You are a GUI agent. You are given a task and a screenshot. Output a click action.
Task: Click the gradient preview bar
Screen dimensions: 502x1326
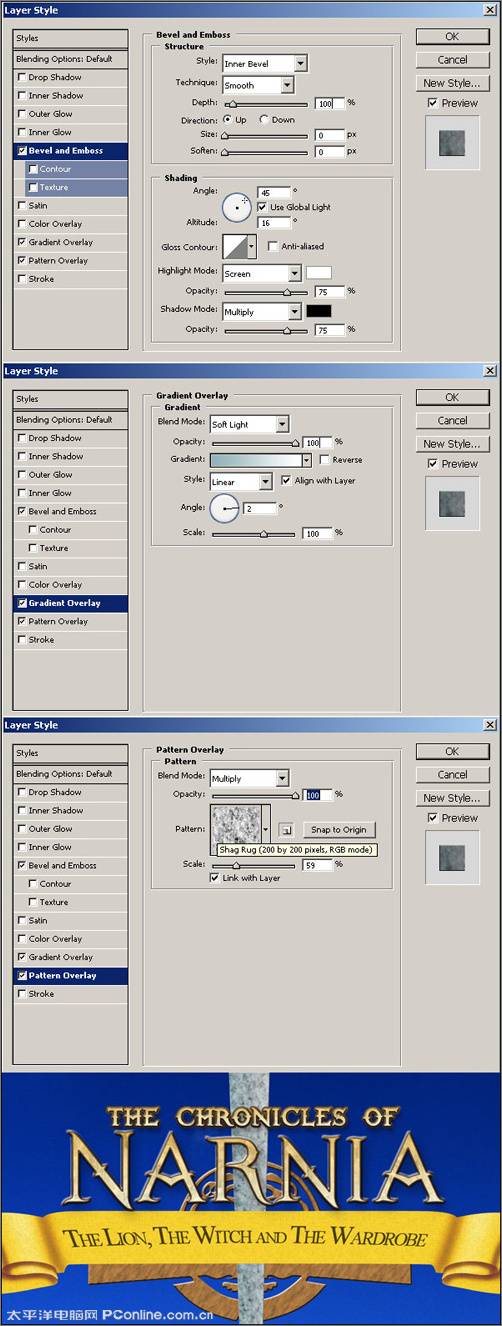click(255, 460)
